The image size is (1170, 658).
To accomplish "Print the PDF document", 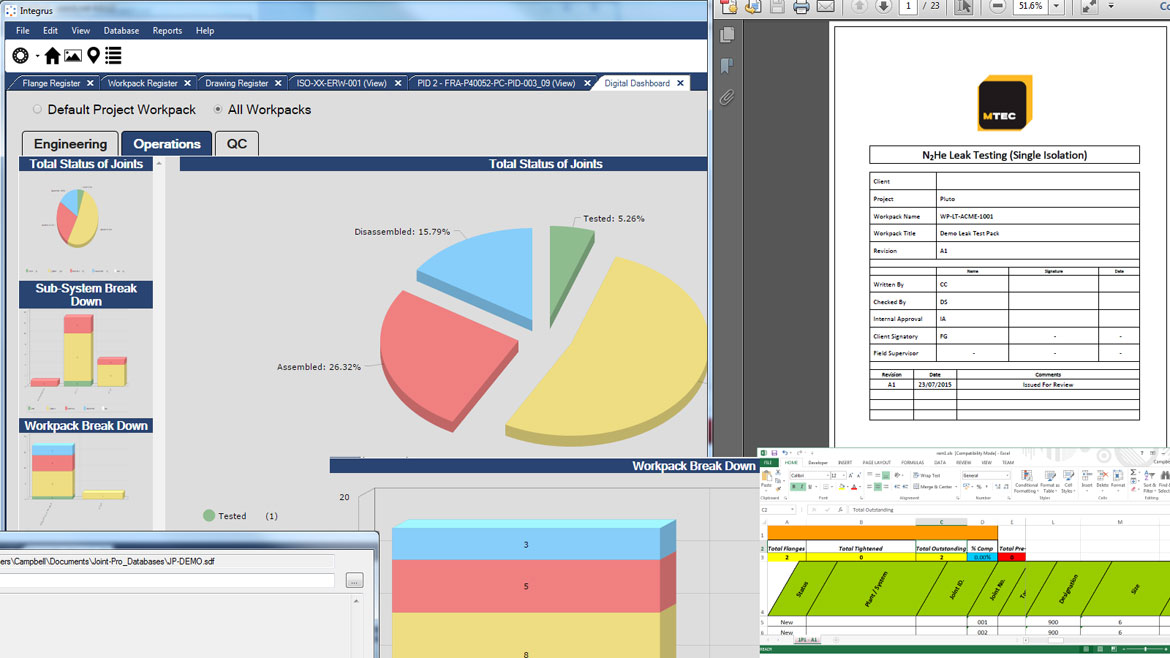I will coord(800,7).
